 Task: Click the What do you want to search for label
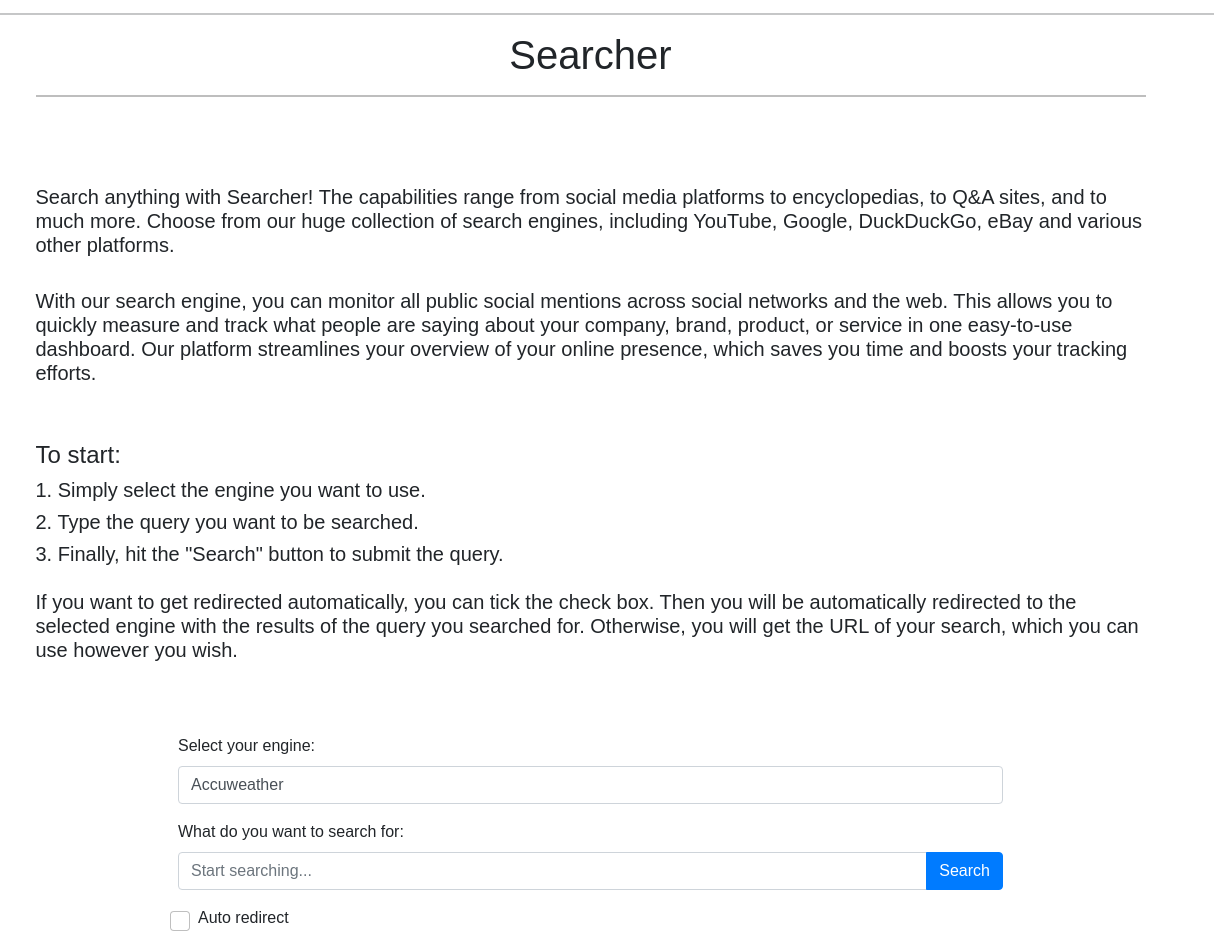[291, 832]
